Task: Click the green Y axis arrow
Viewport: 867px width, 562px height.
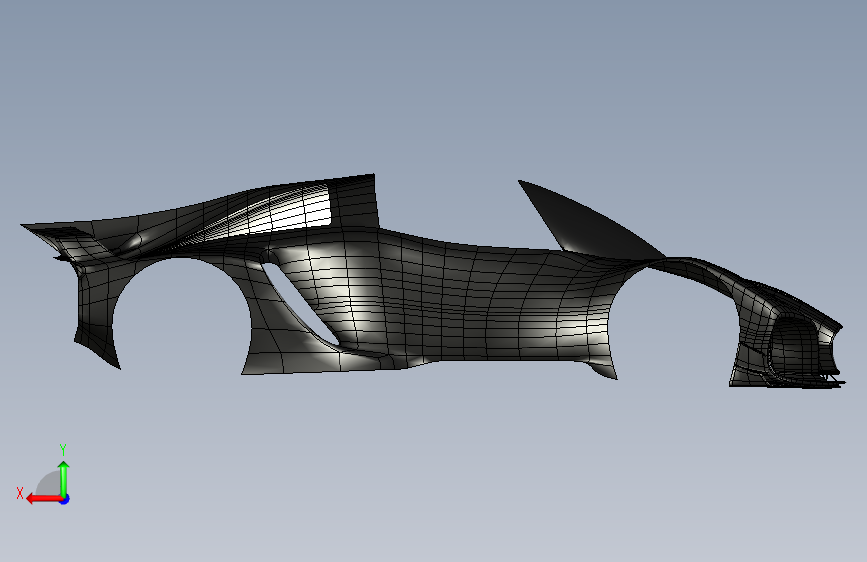Action: pos(64,479)
